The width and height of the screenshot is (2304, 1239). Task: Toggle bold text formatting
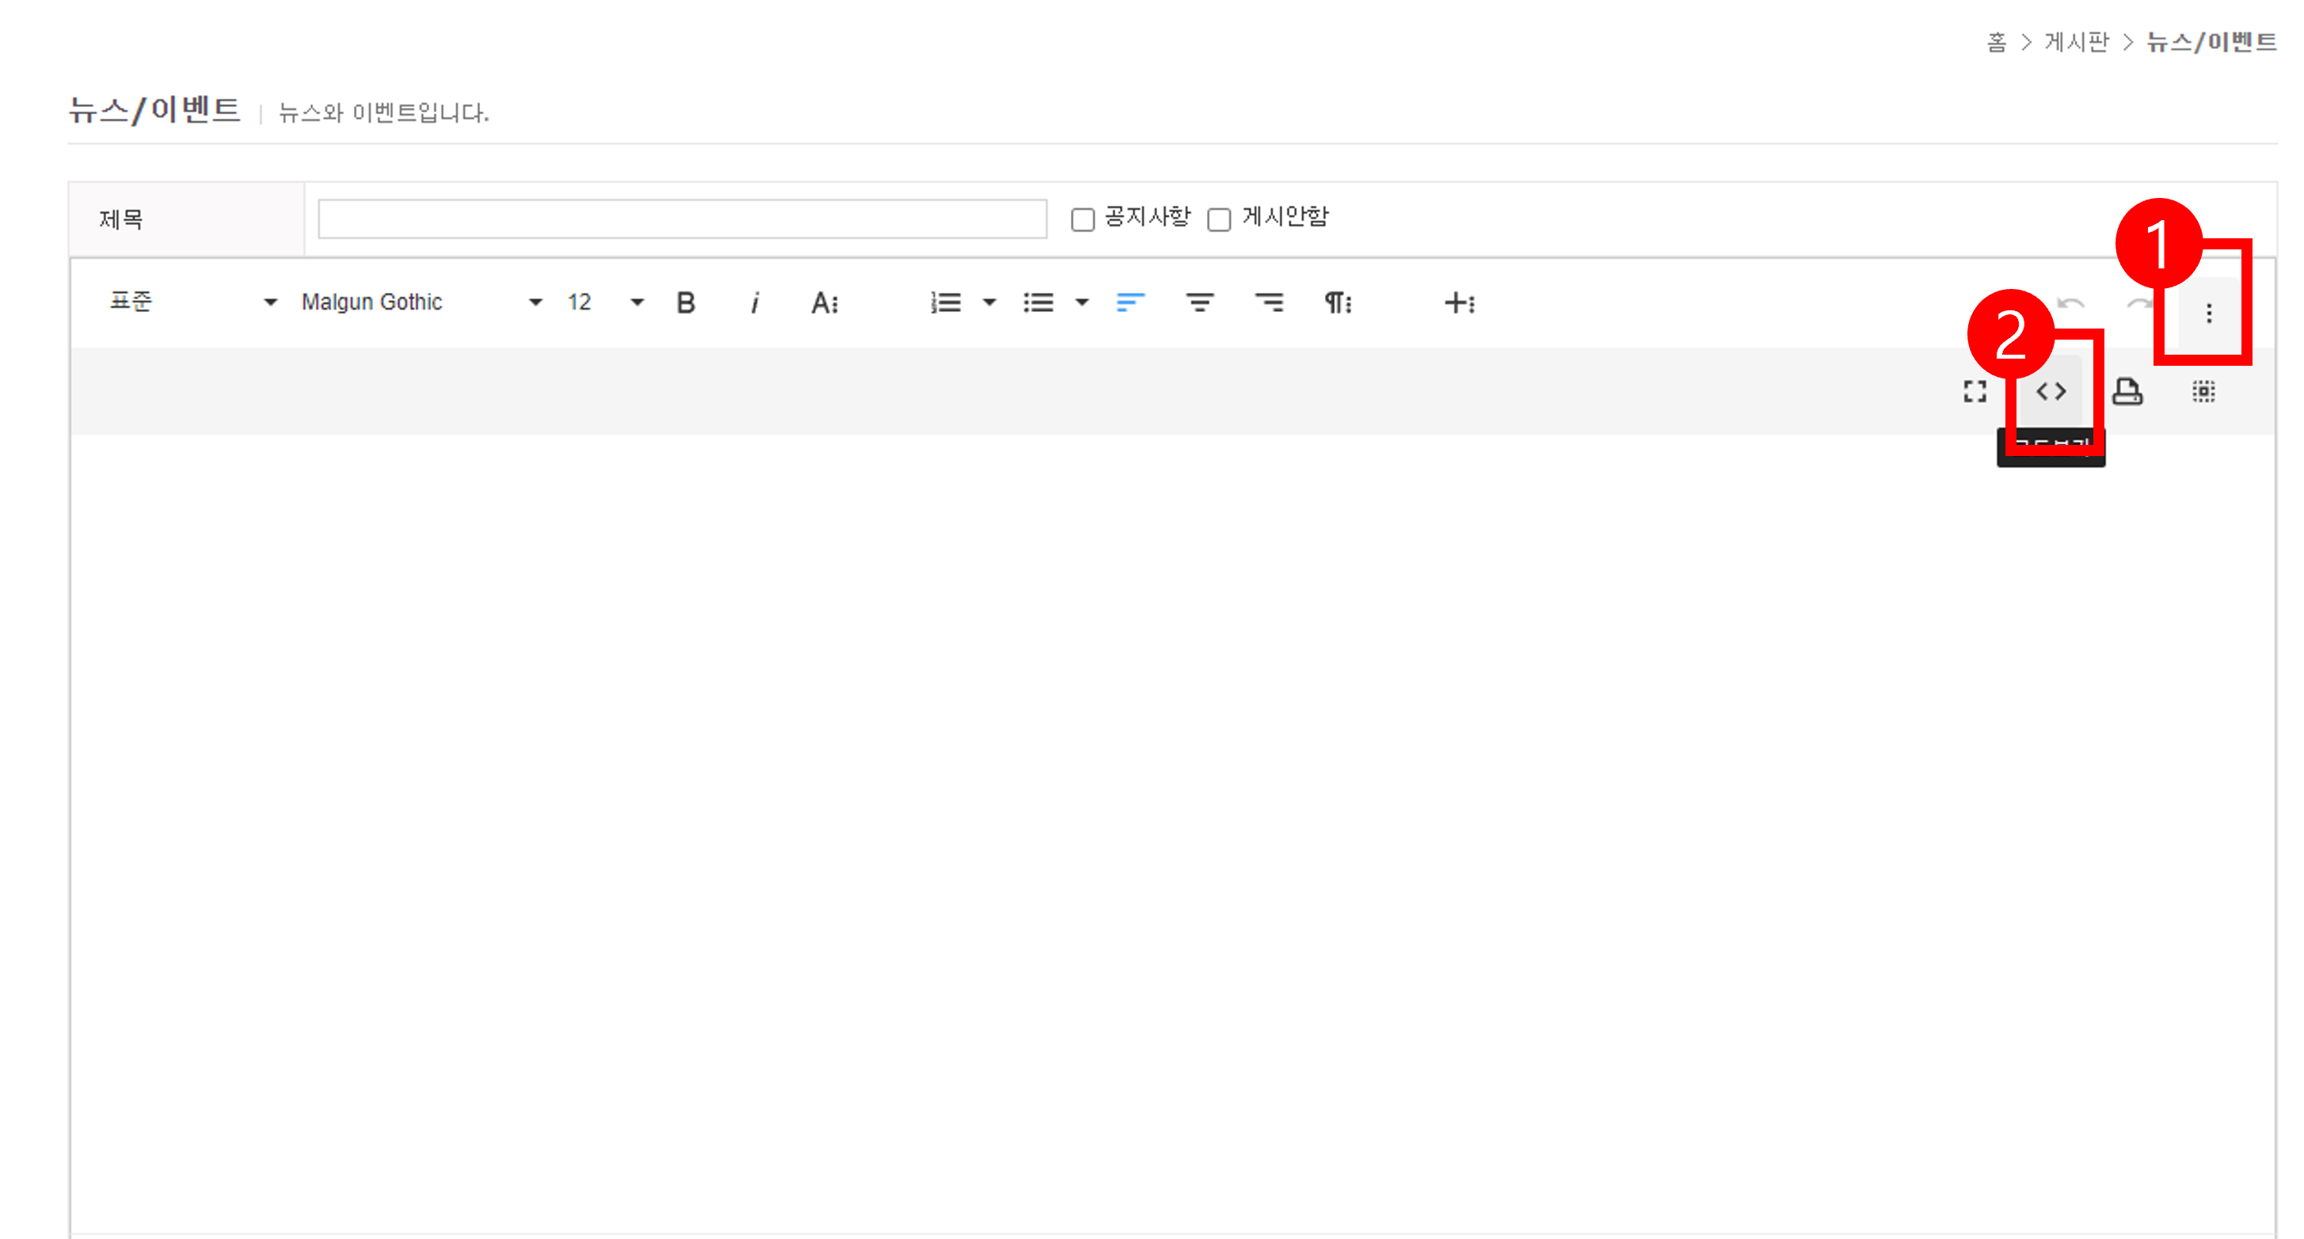click(x=685, y=302)
